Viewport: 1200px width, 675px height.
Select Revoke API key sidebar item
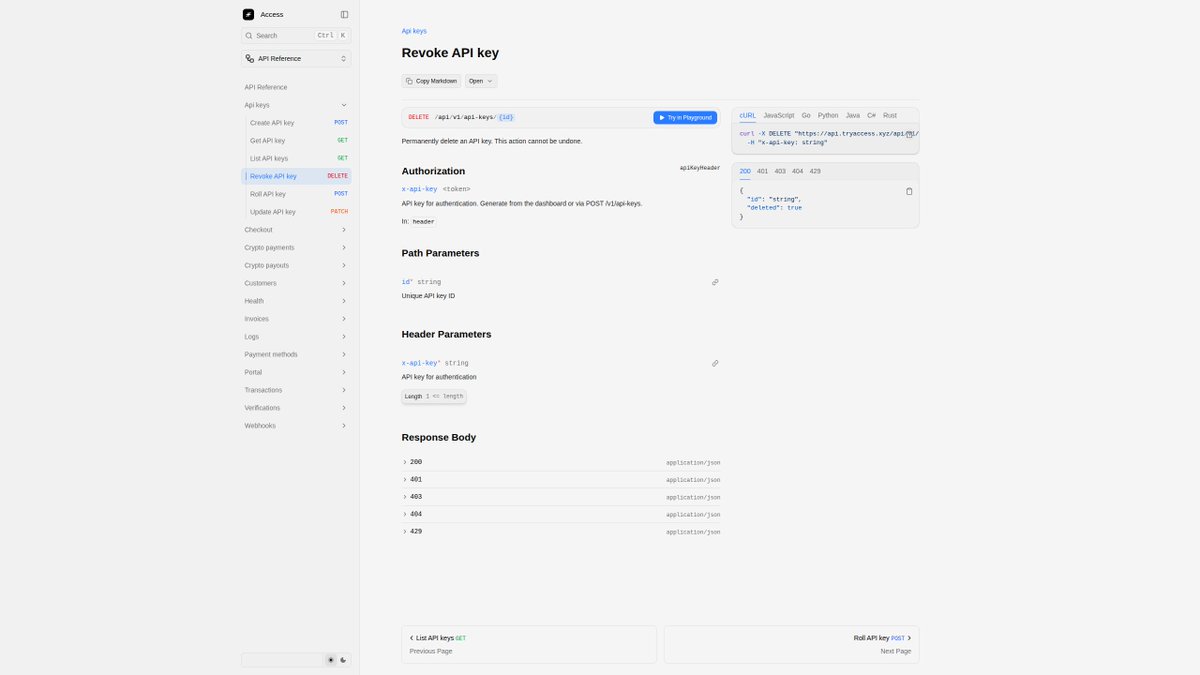pos(297,176)
